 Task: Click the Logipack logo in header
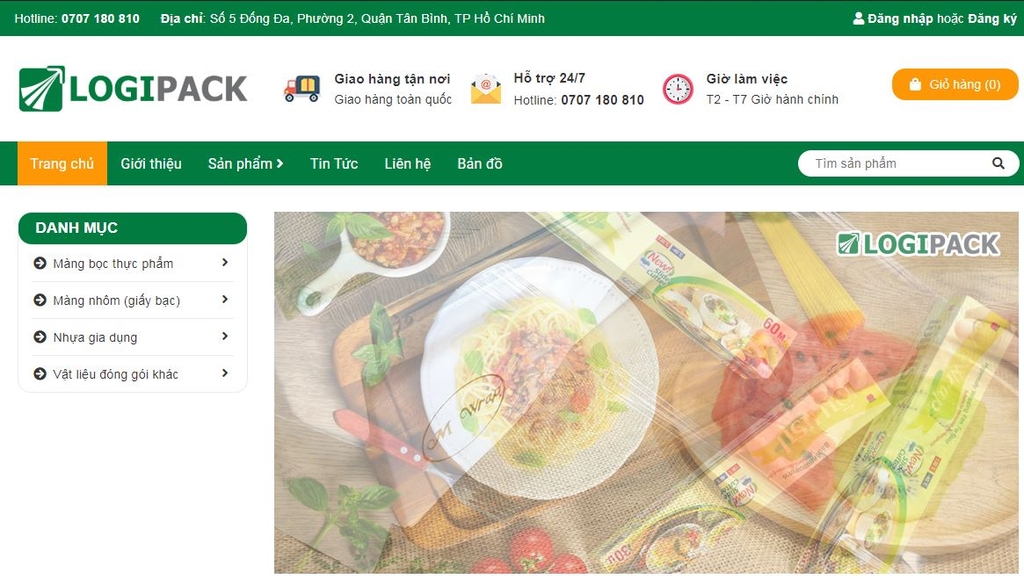click(133, 88)
